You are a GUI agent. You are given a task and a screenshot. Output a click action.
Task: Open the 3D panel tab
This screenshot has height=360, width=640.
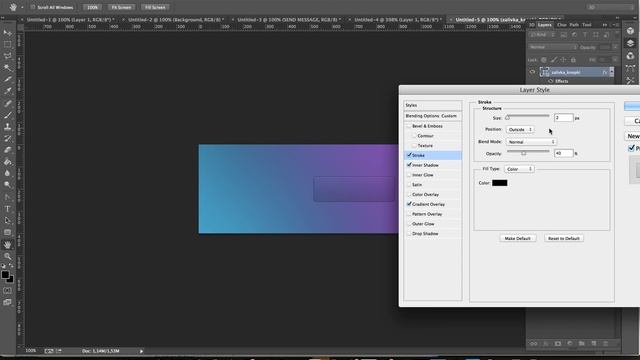[531, 25]
